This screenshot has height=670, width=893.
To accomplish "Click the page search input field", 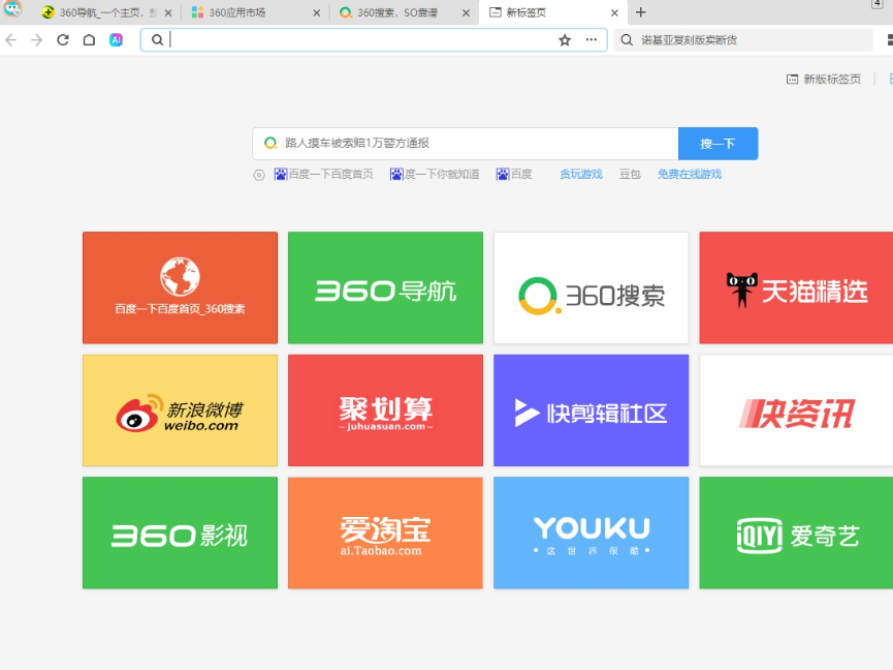I will pyautogui.click(x=465, y=143).
